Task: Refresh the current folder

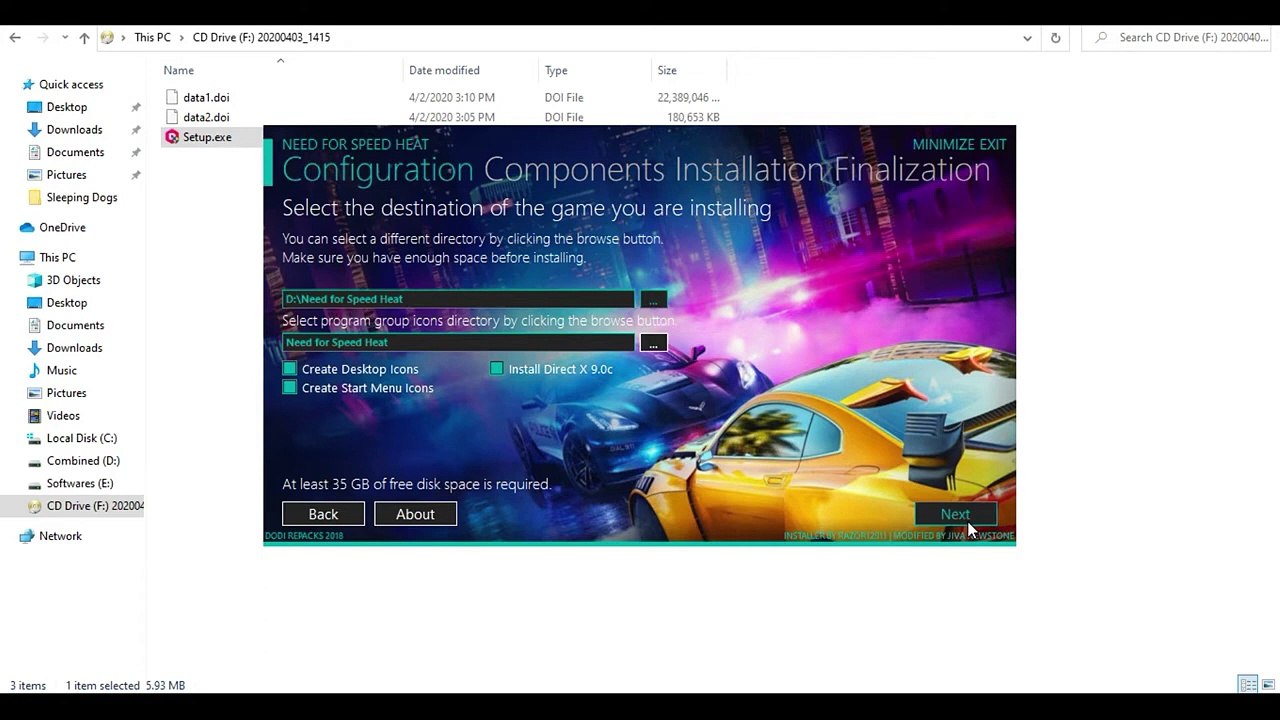Action: point(1055,38)
